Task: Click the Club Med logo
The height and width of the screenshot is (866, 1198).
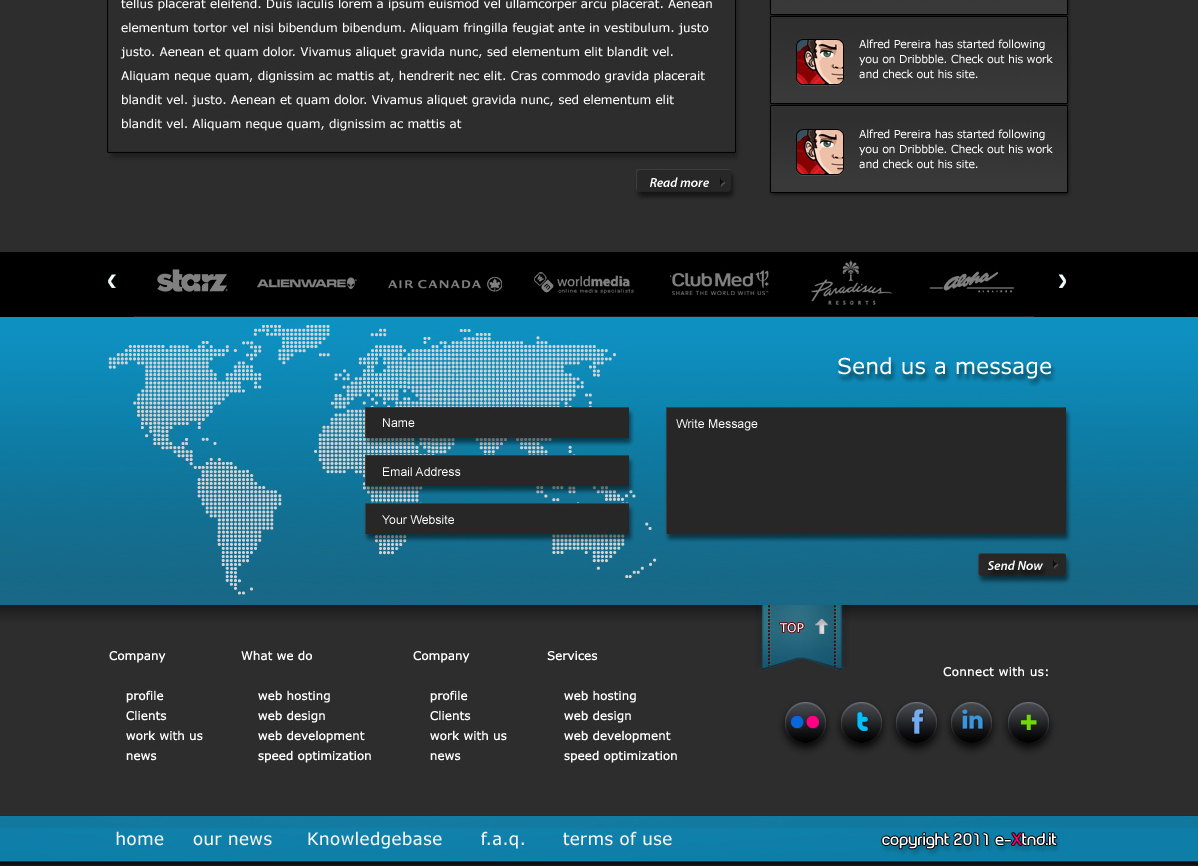Action: pos(719,283)
